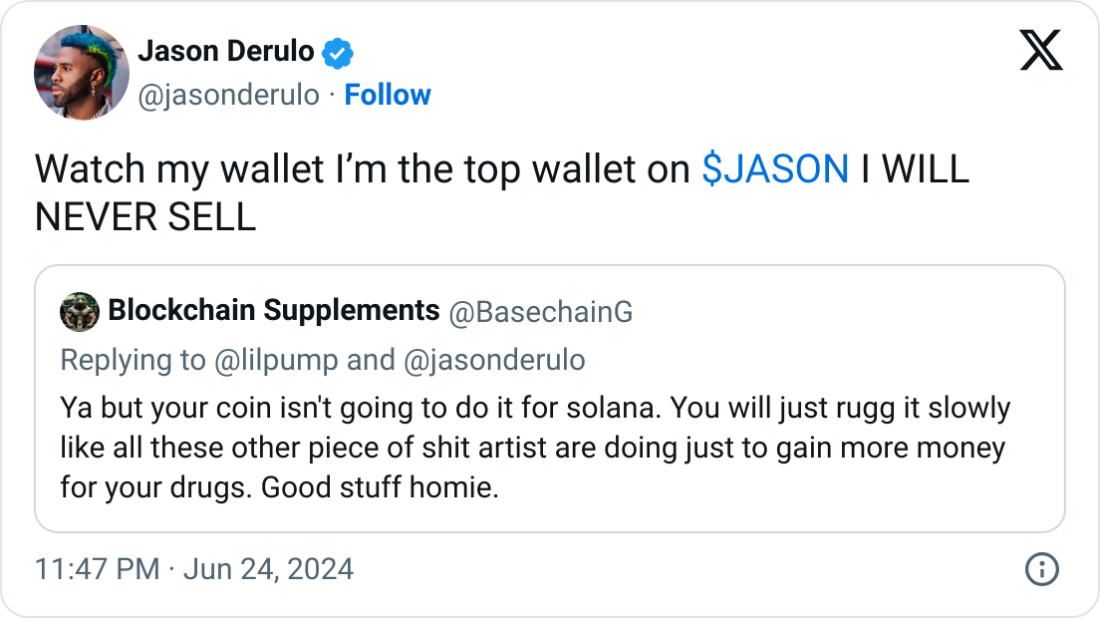Click the @BasechainG handle
The height and width of the screenshot is (618, 1100).
(541, 312)
